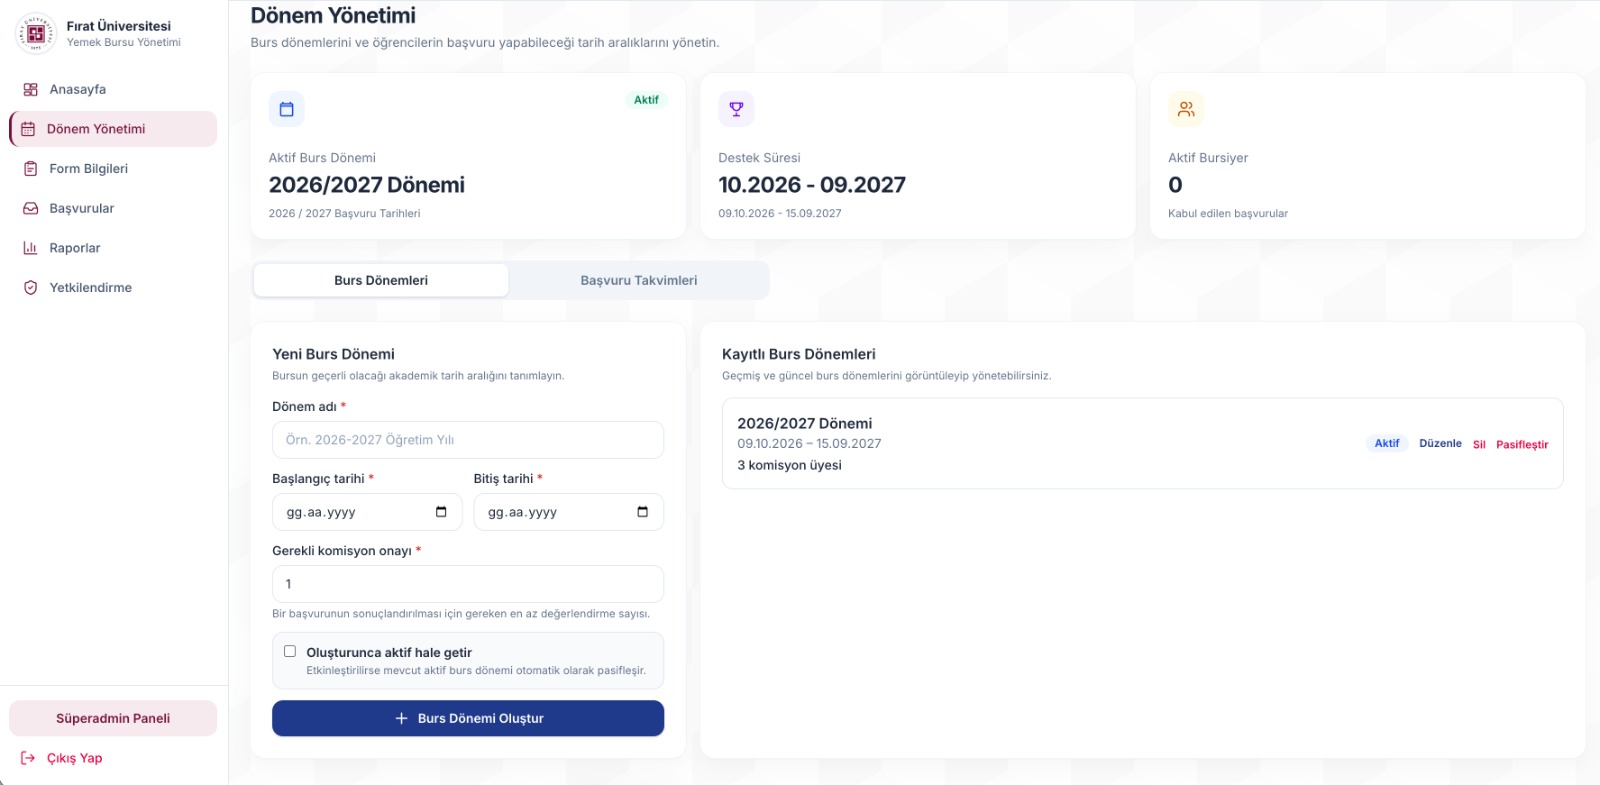Image resolution: width=1600 pixels, height=785 pixels.
Task: Open Raporlar section in sidebar
Action: tap(113, 248)
